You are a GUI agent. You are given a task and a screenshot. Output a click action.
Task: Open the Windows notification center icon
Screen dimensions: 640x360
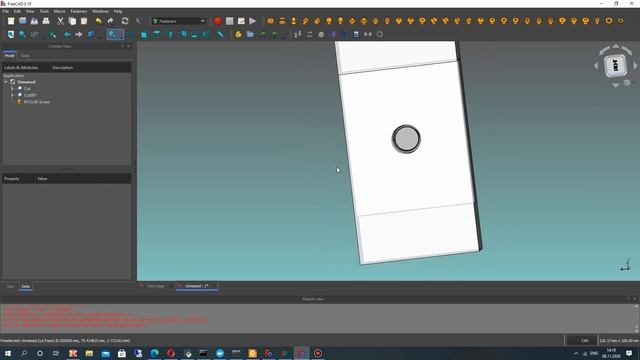tap(629, 353)
